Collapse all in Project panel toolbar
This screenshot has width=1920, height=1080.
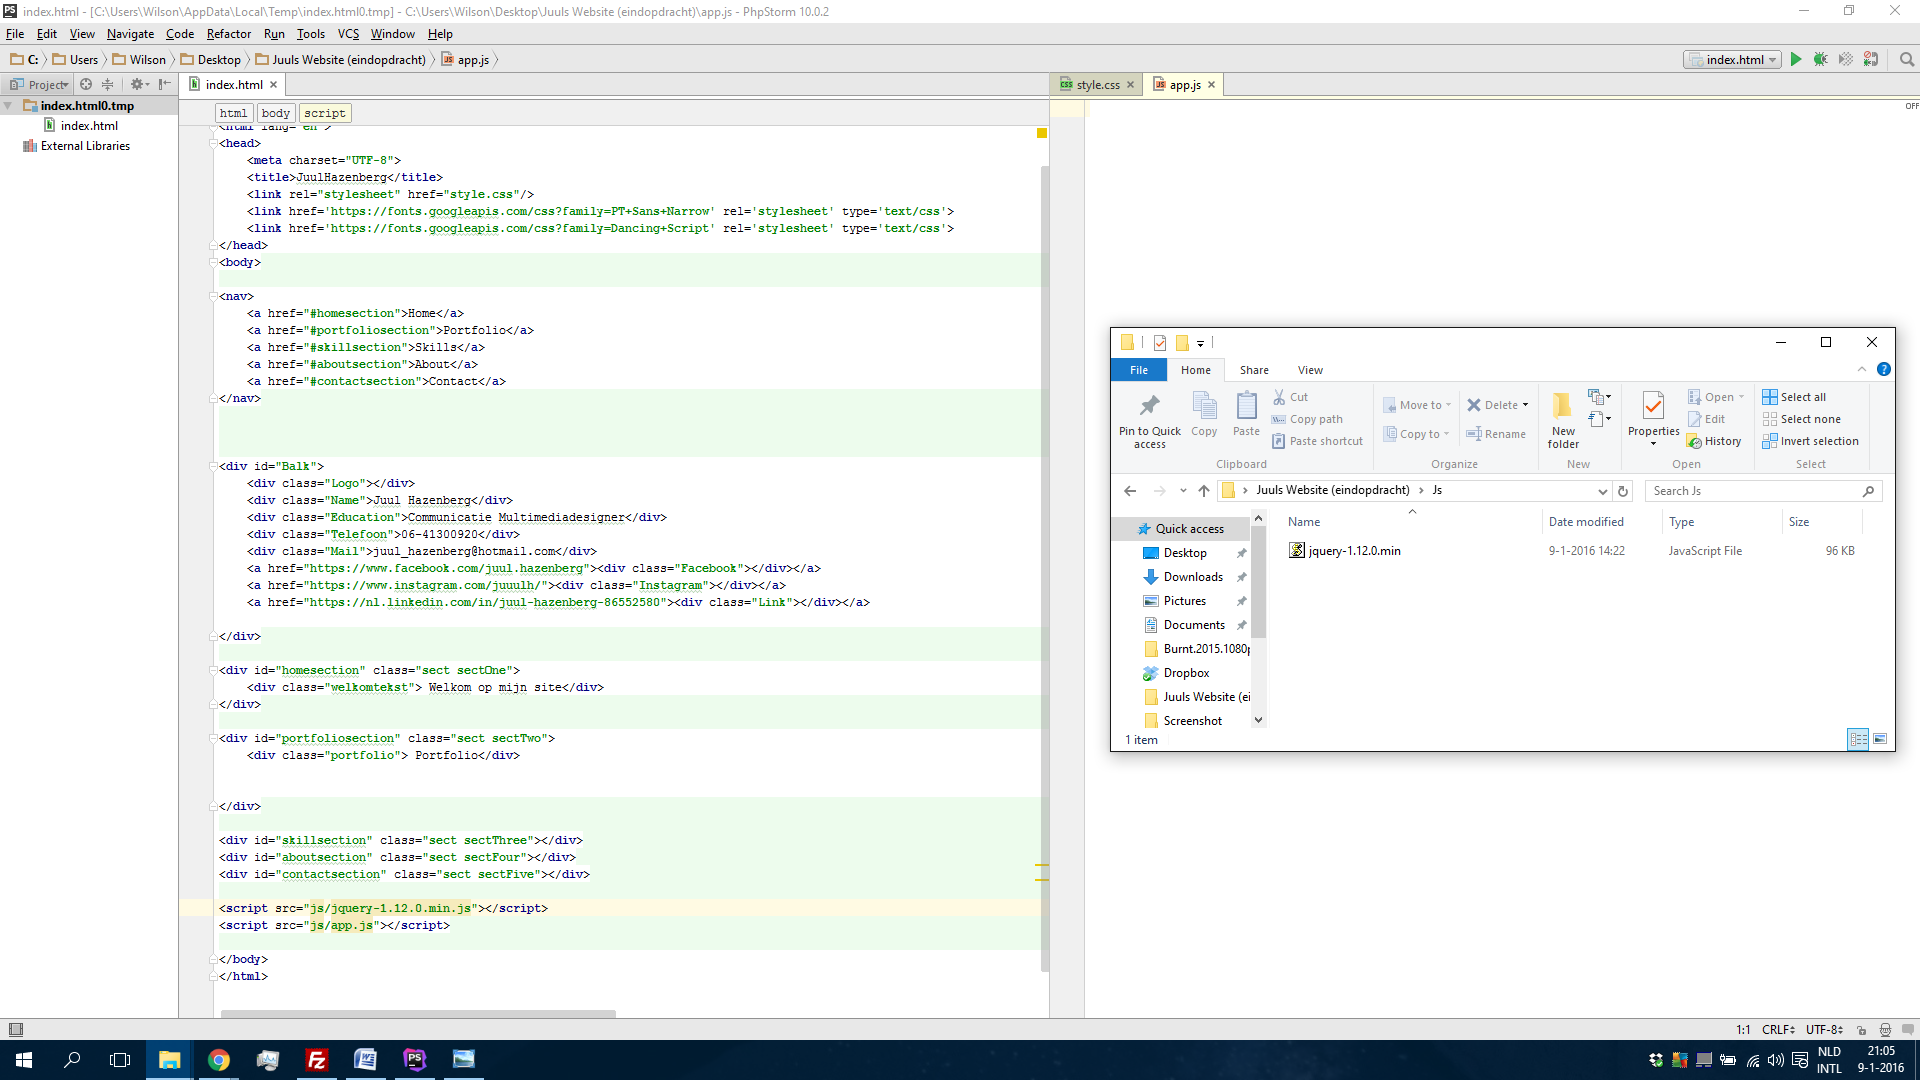108,85
